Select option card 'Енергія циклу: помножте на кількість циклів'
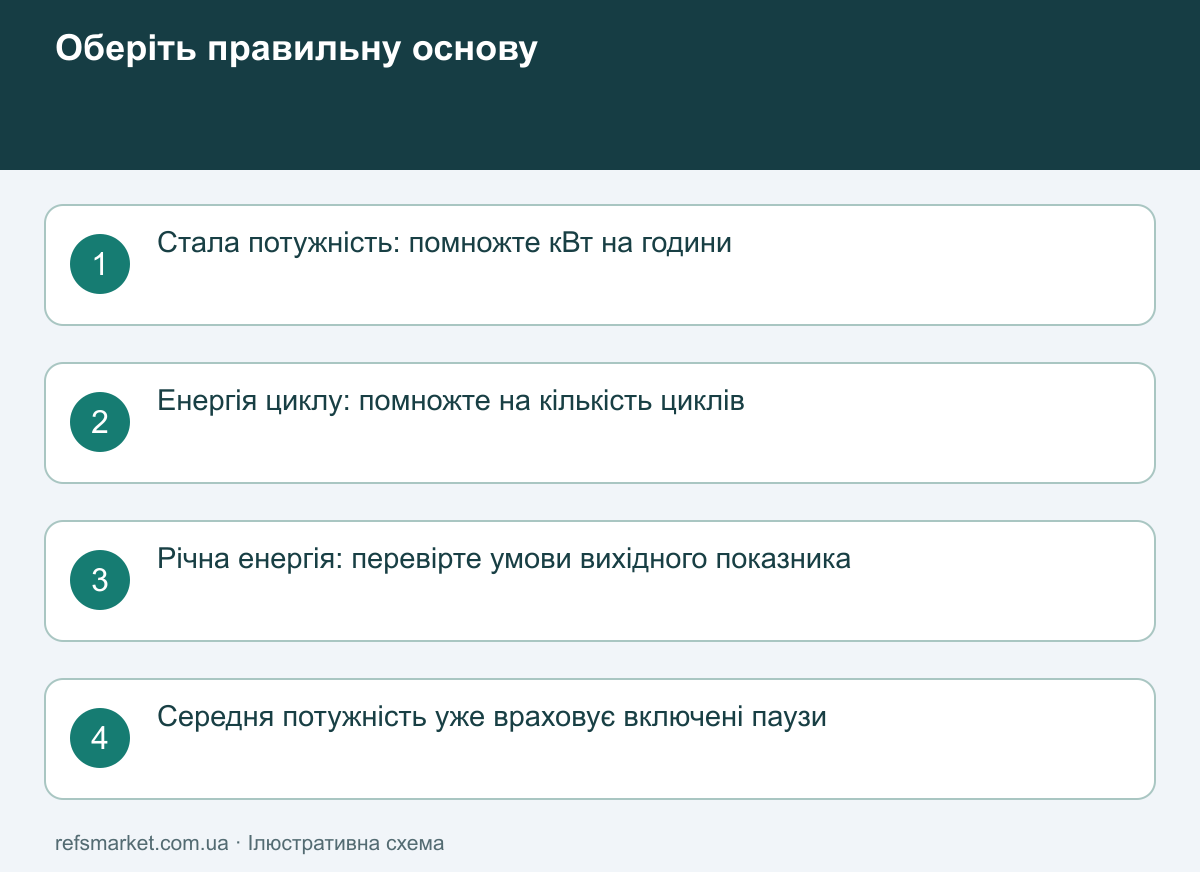Image resolution: width=1200 pixels, height=872 pixels. [600, 423]
